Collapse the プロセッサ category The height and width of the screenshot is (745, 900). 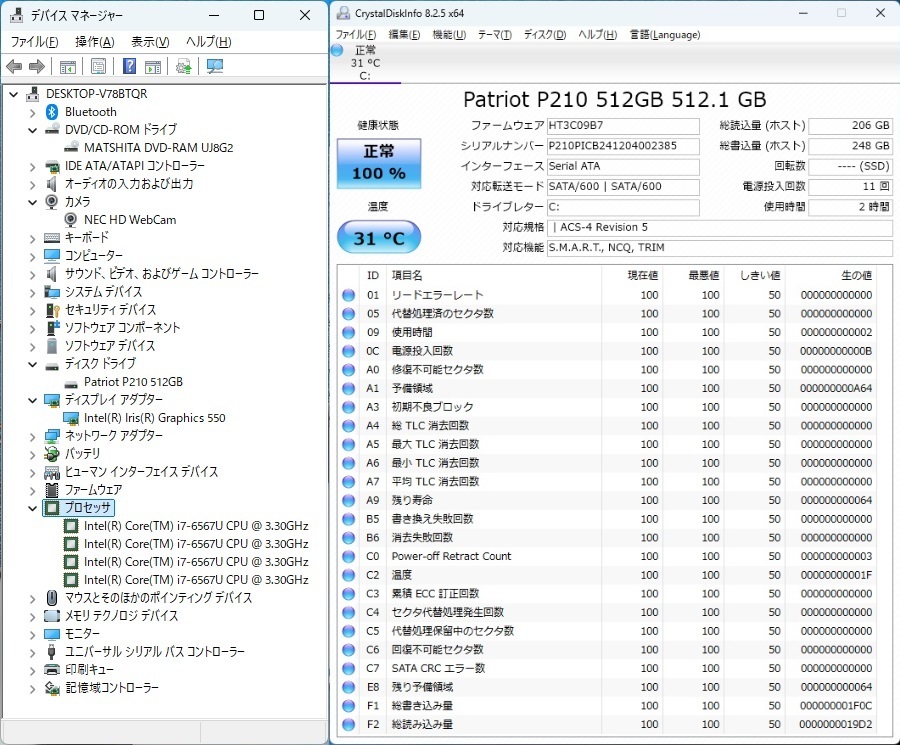point(33,508)
